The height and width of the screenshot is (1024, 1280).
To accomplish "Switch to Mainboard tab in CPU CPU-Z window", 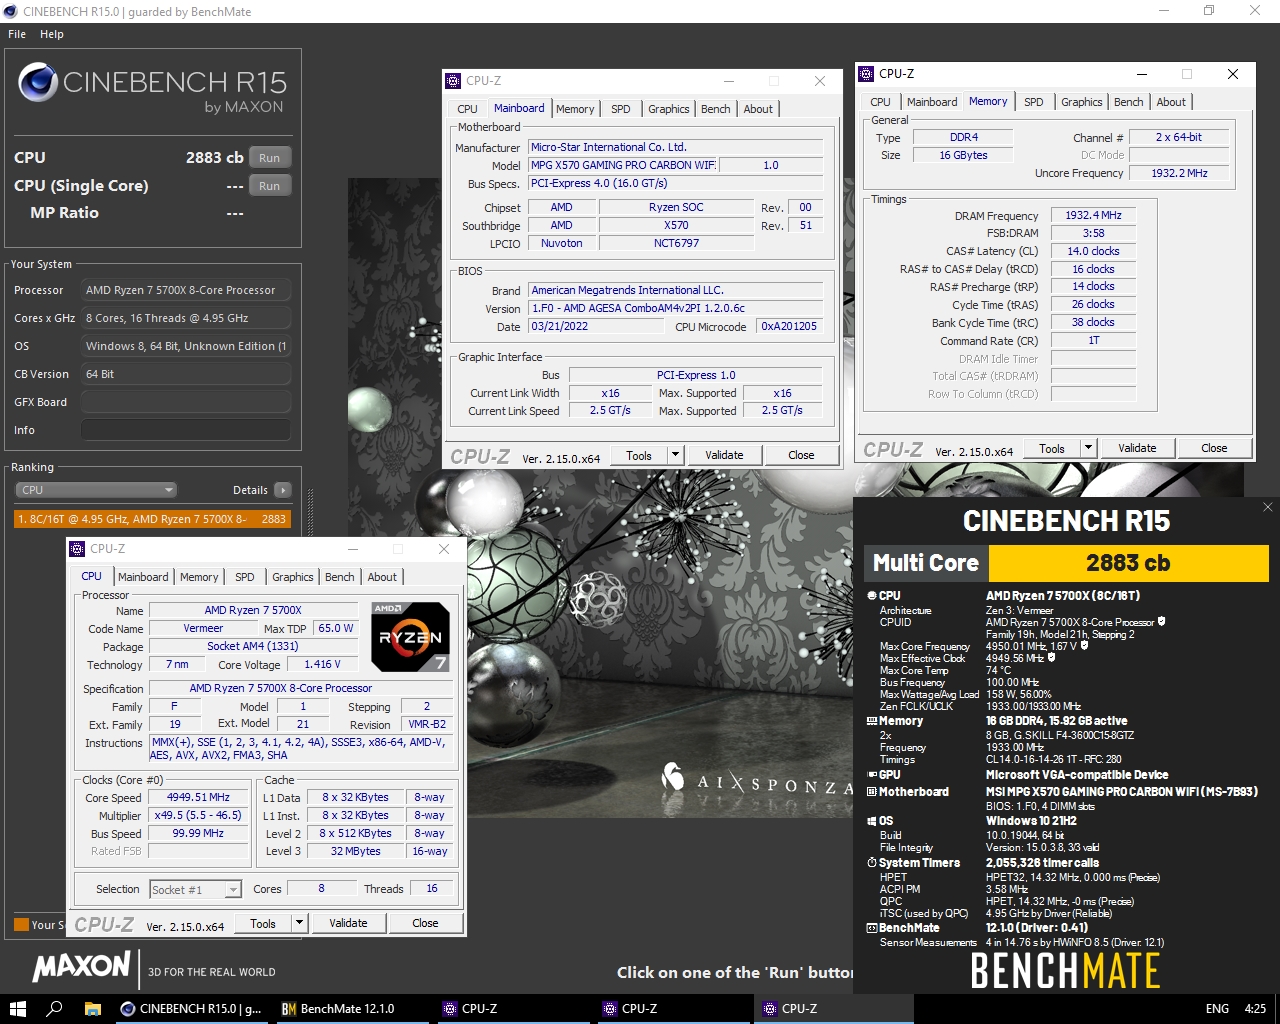I will tap(143, 577).
